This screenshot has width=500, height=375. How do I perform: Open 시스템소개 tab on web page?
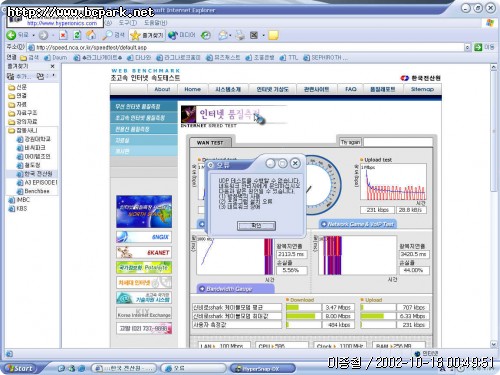(x=228, y=89)
